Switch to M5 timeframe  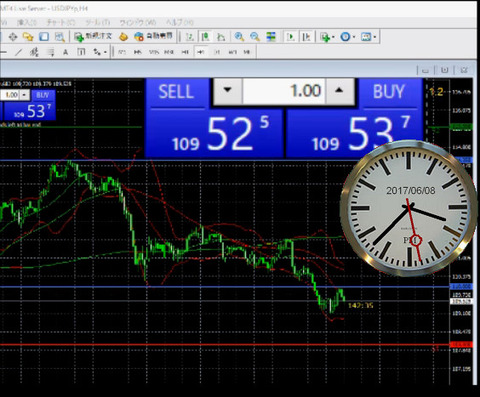137,52
